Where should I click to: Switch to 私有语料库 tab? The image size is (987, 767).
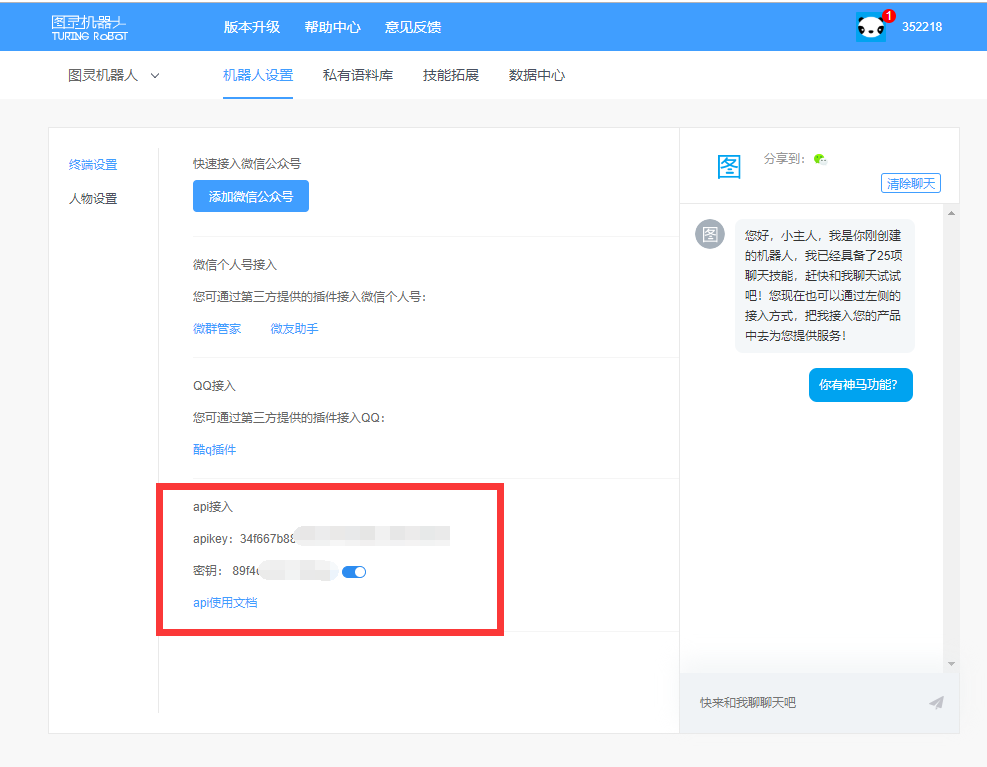pos(358,76)
